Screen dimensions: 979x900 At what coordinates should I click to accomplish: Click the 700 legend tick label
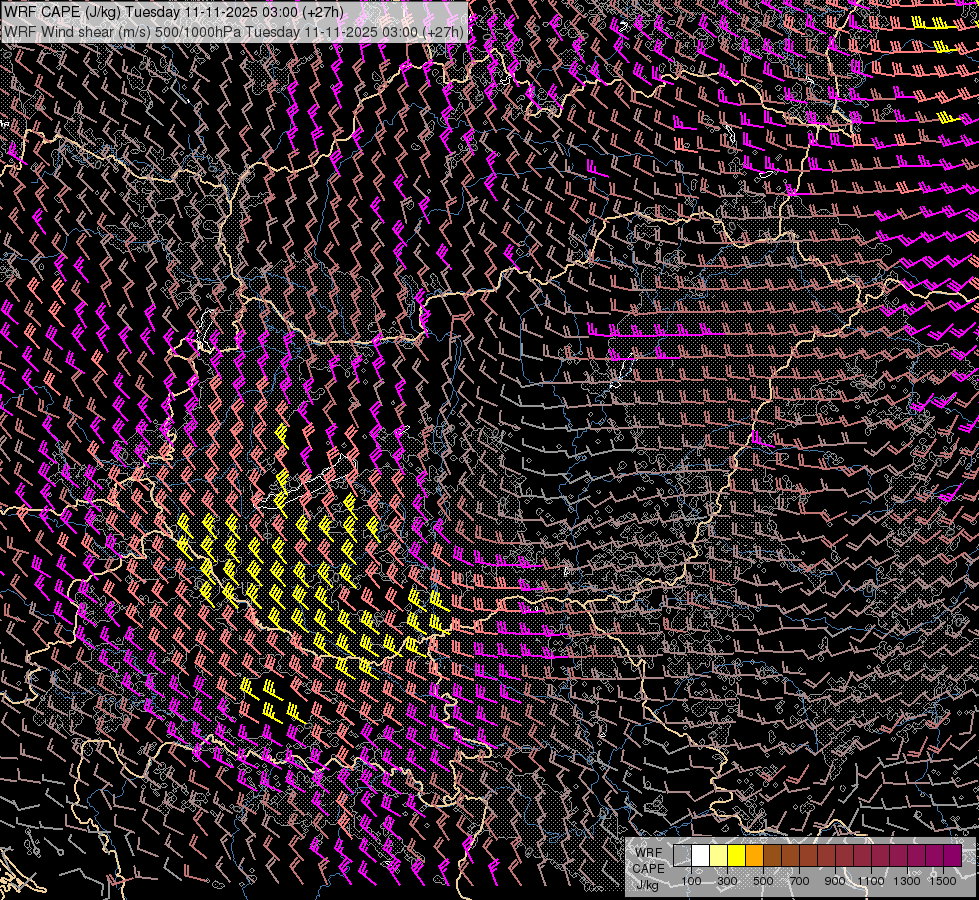(799, 881)
